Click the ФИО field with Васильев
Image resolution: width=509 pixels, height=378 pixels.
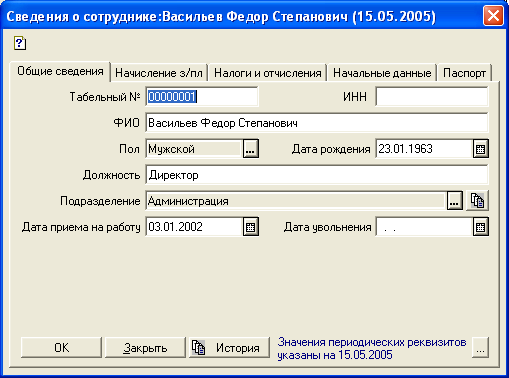coord(317,123)
